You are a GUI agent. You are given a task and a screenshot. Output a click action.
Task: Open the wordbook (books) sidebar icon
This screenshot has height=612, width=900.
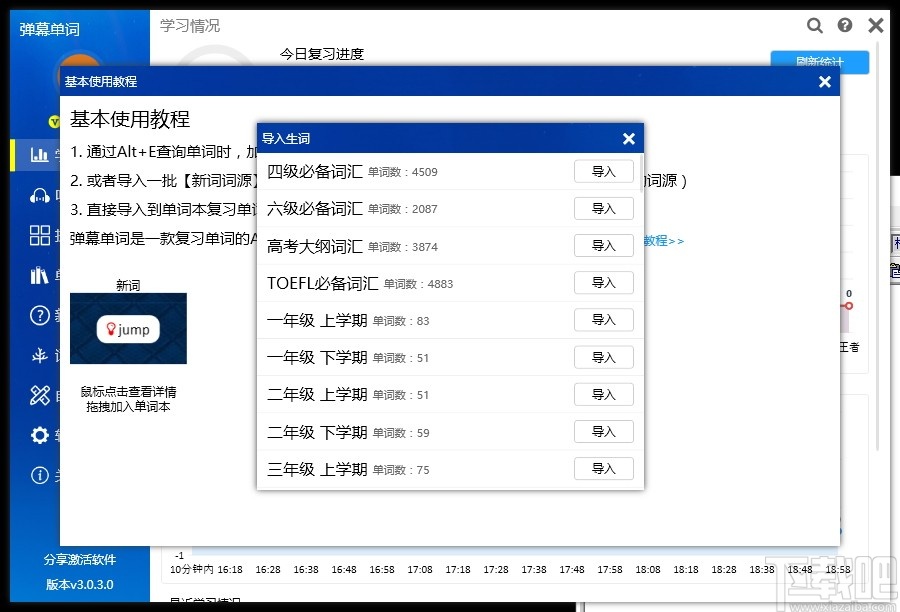pos(40,275)
